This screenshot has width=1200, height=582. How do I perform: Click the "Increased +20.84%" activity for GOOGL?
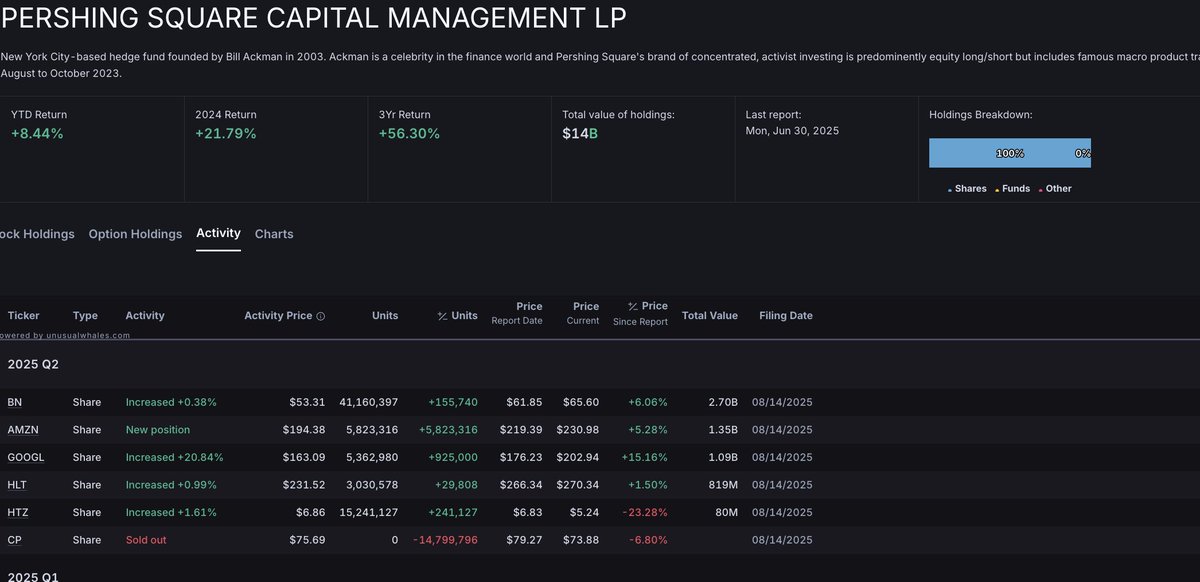click(175, 457)
